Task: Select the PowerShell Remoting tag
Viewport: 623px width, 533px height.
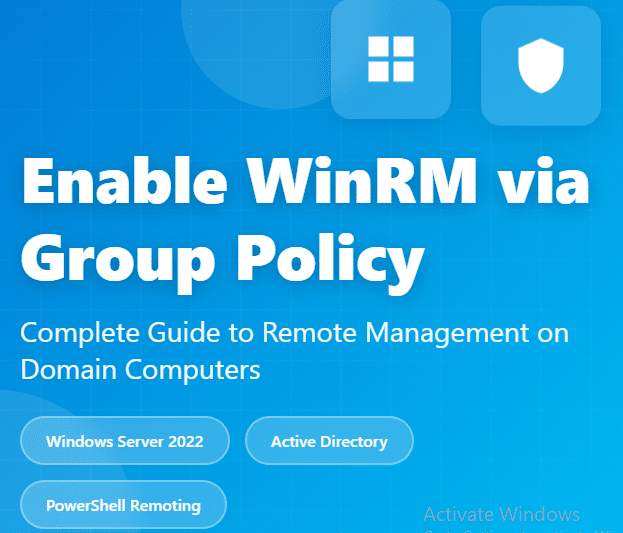Action: coord(123,505)
